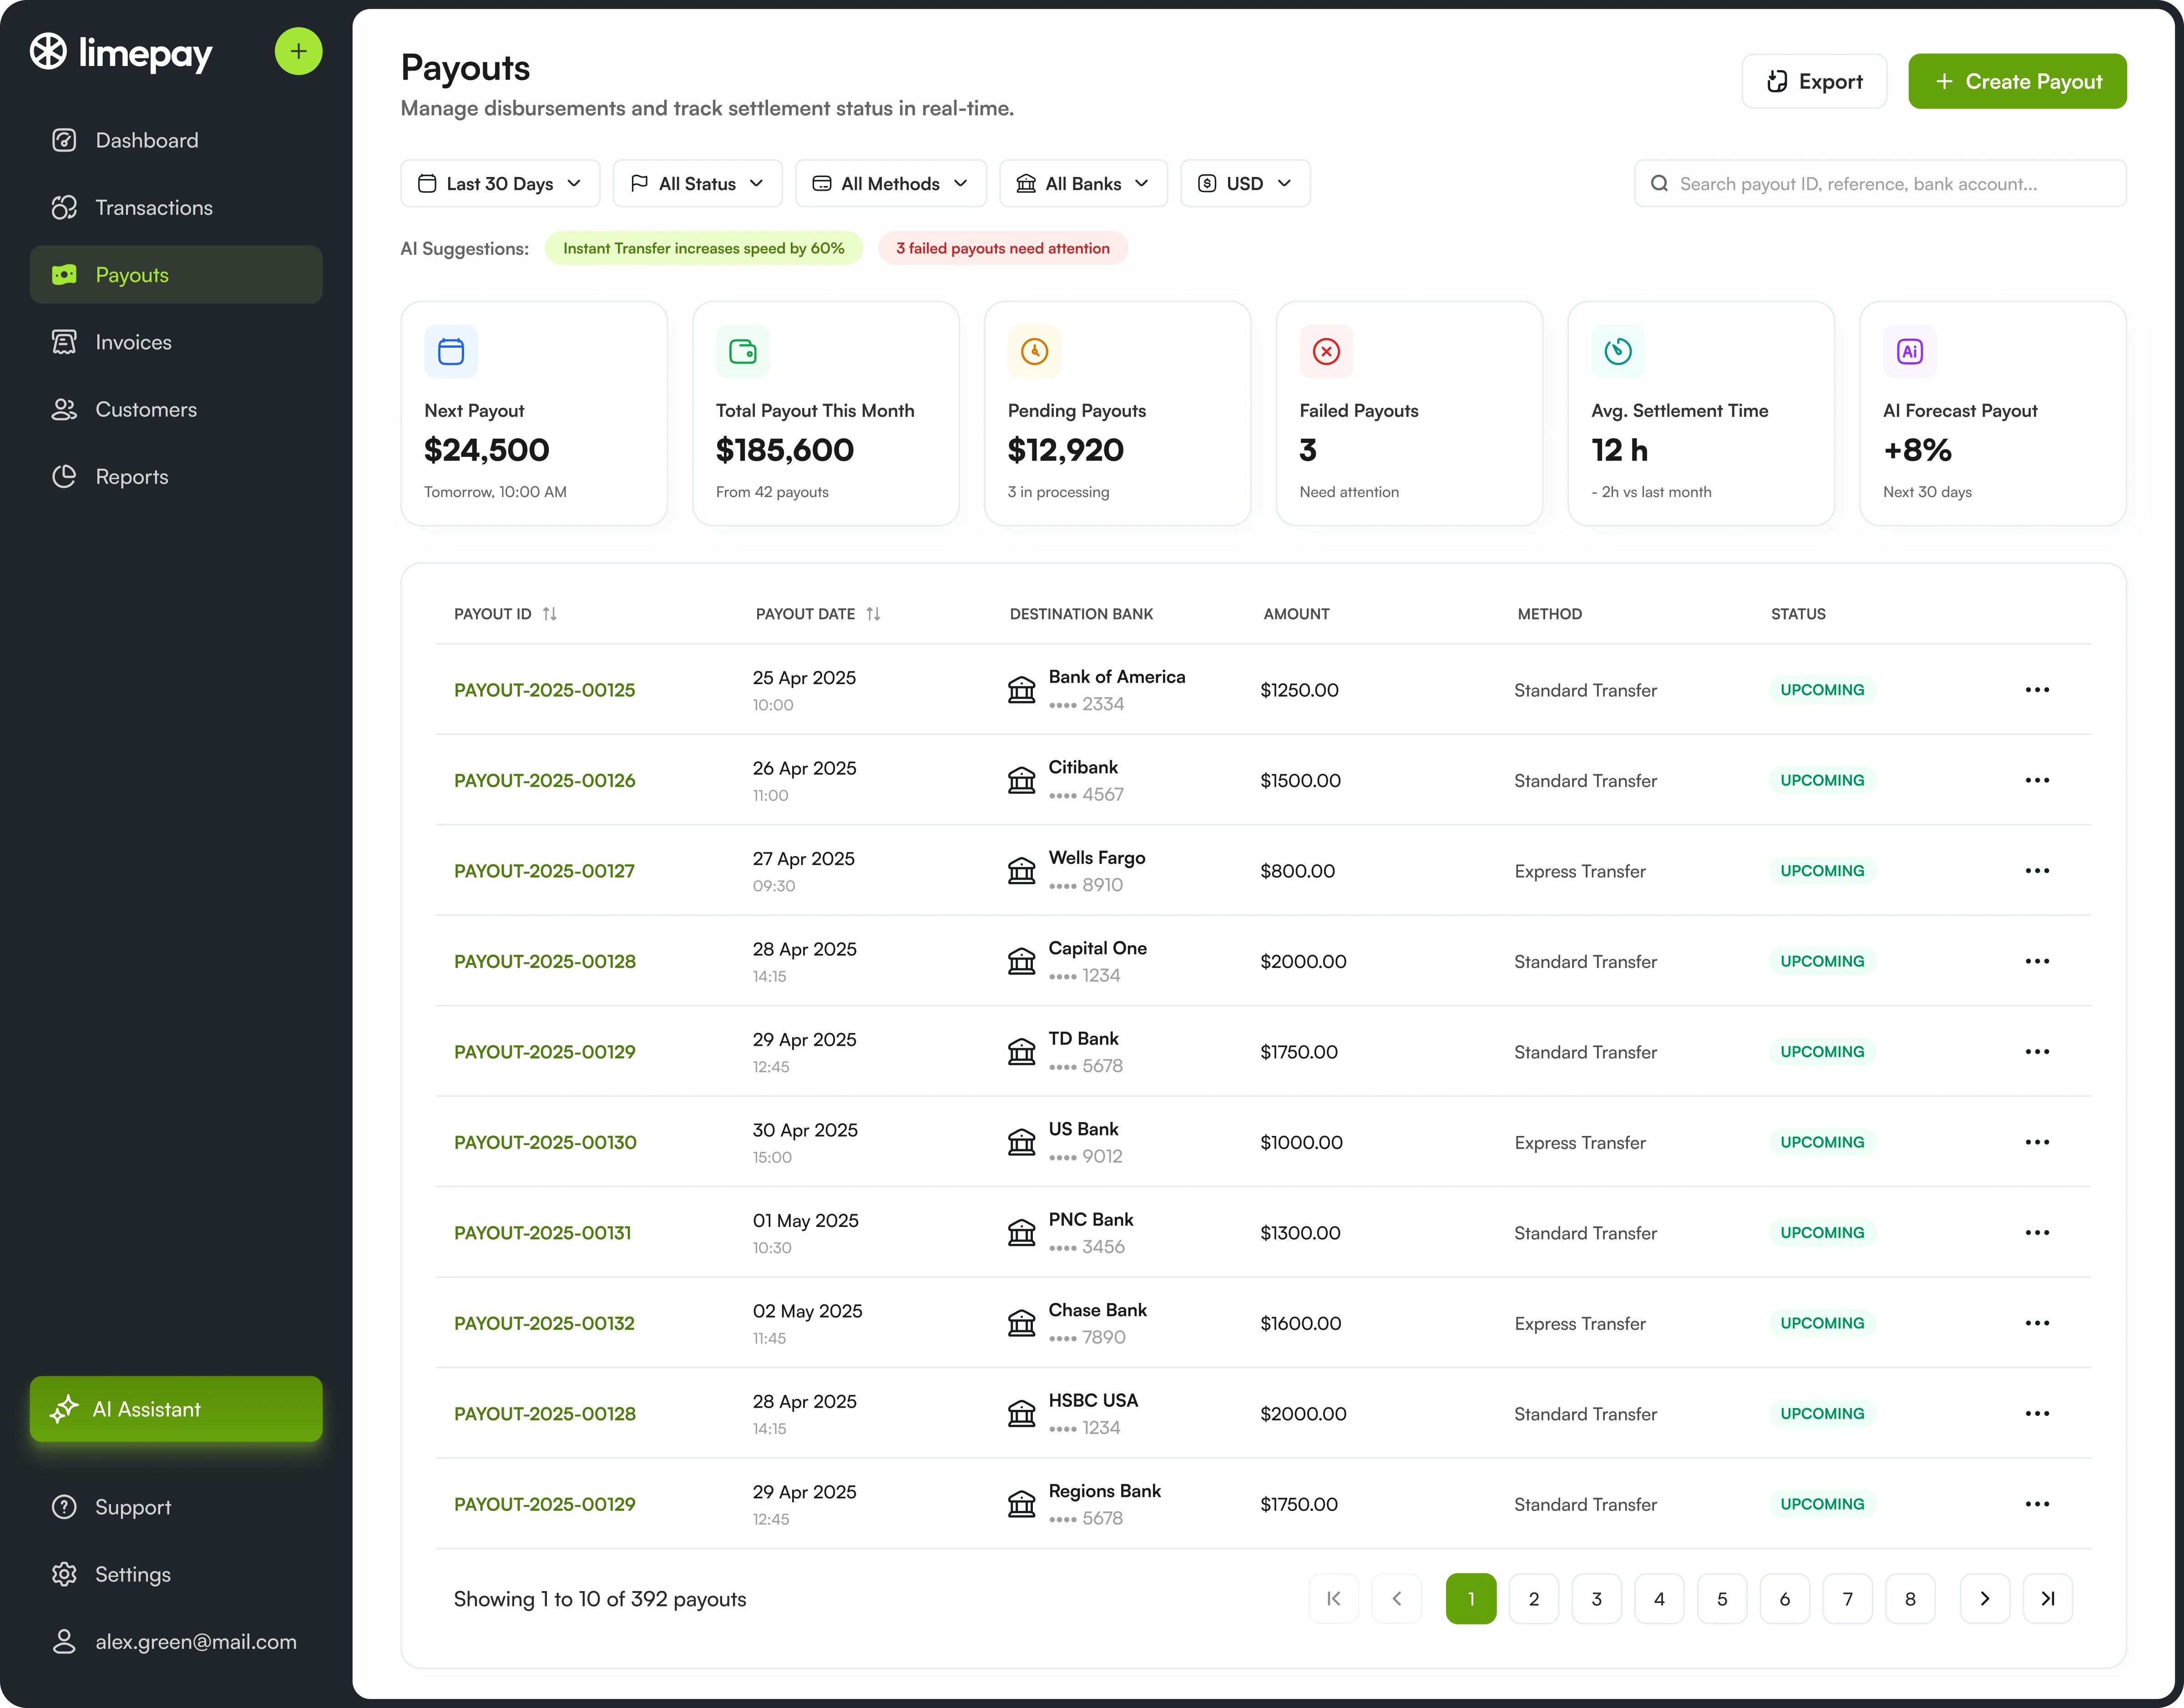Click the Next Payout calendar icon
Screen dimensions: 2184x1708
pos(451,351)
